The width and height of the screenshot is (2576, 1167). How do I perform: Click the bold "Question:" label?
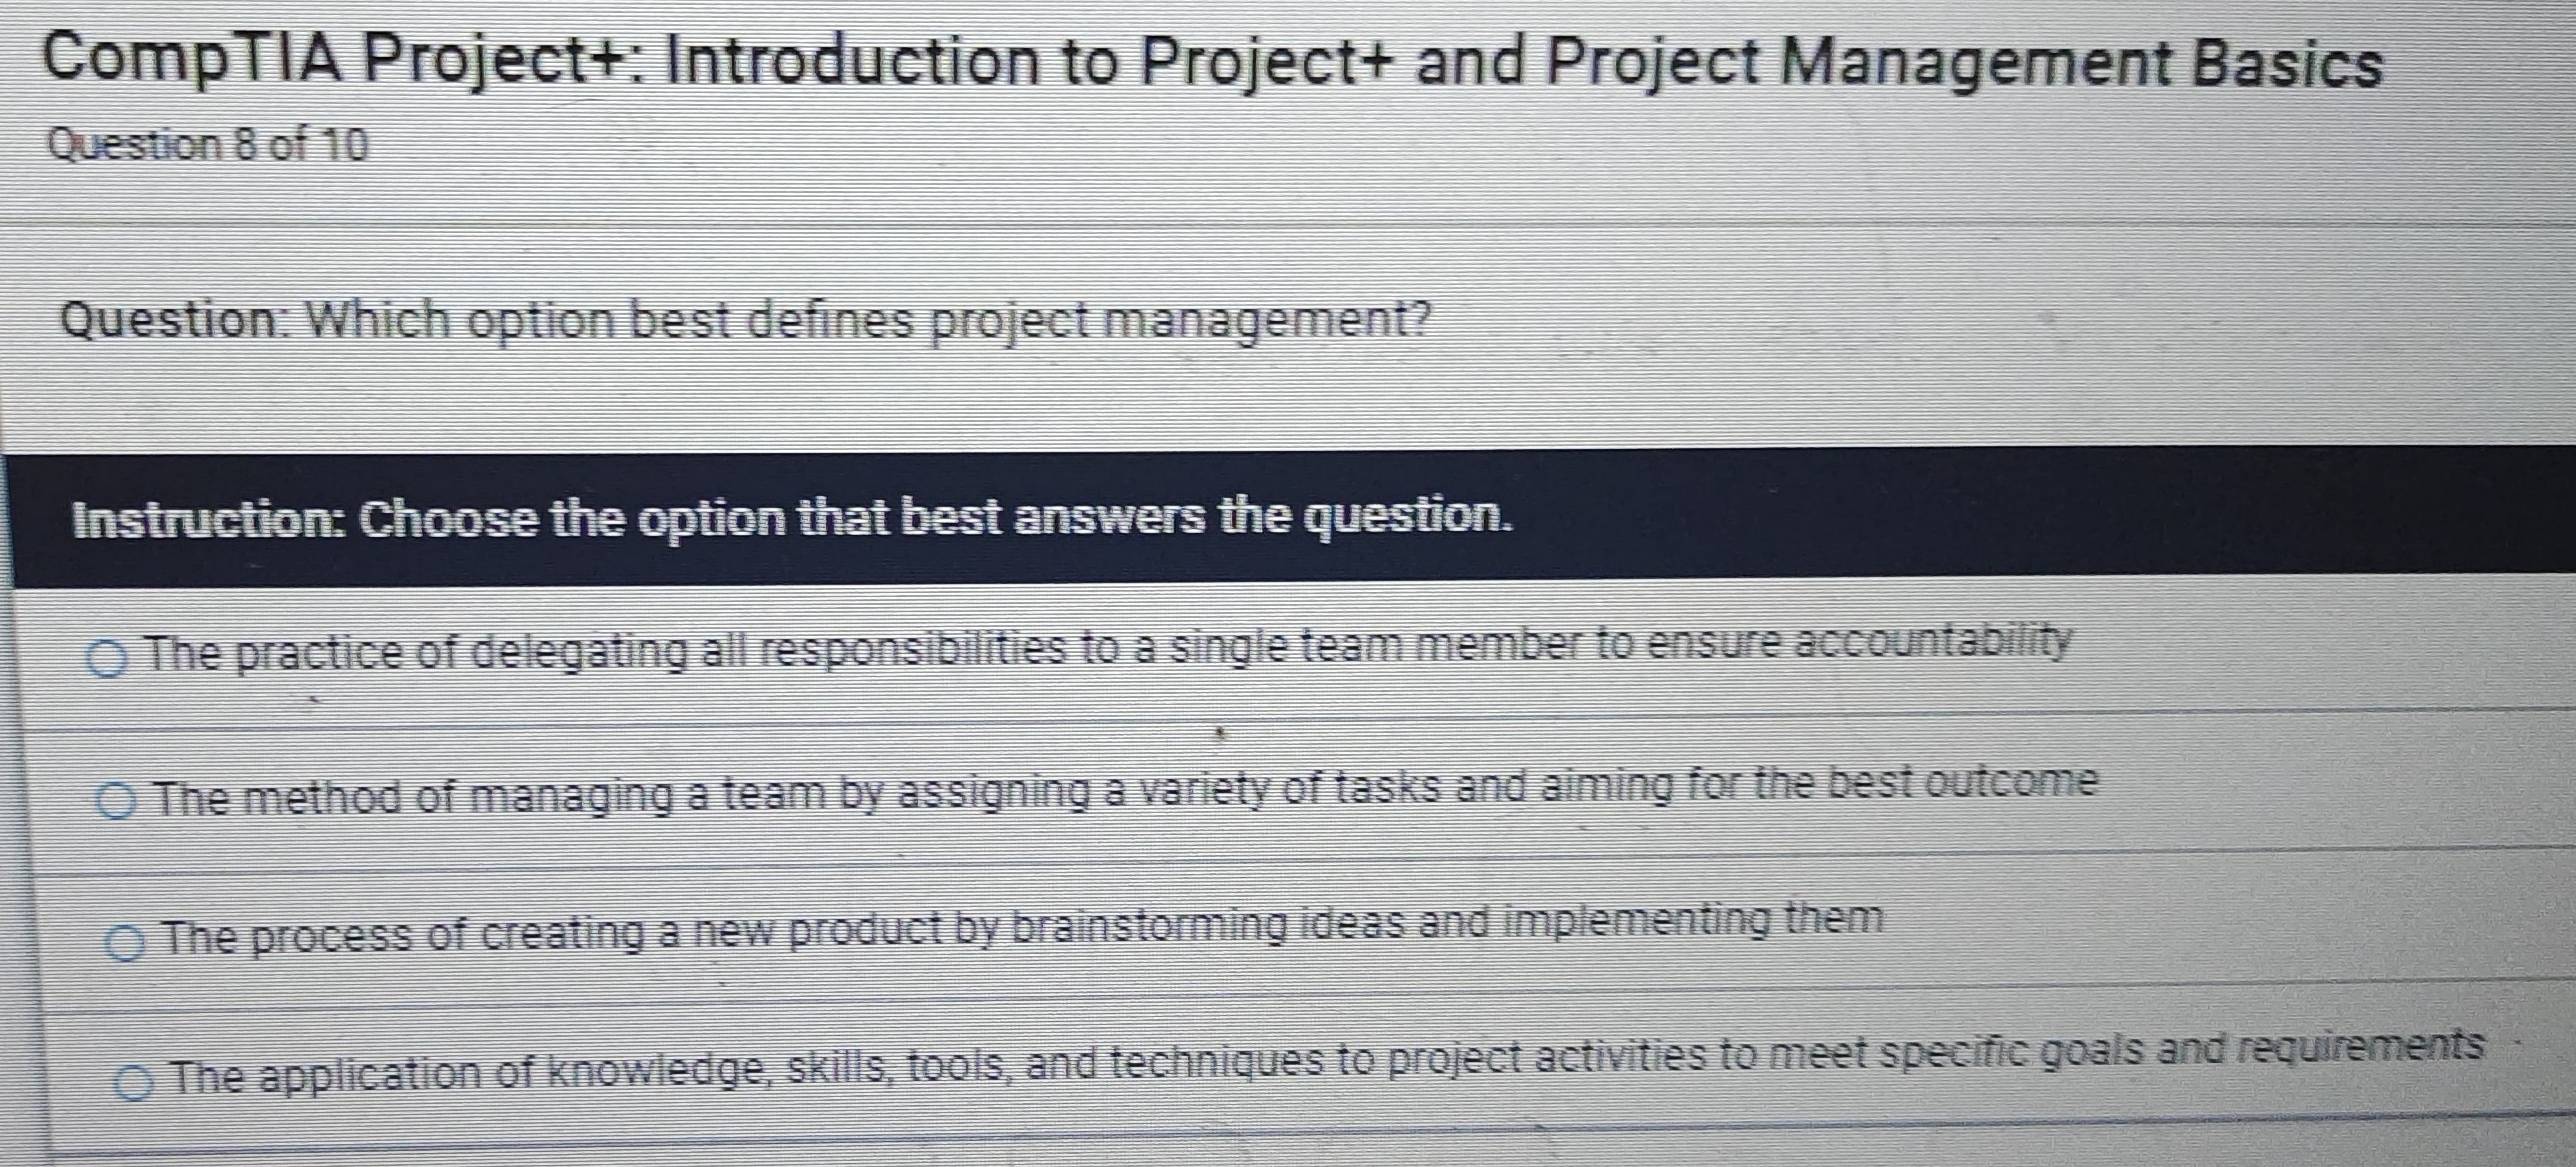(175, 321)
